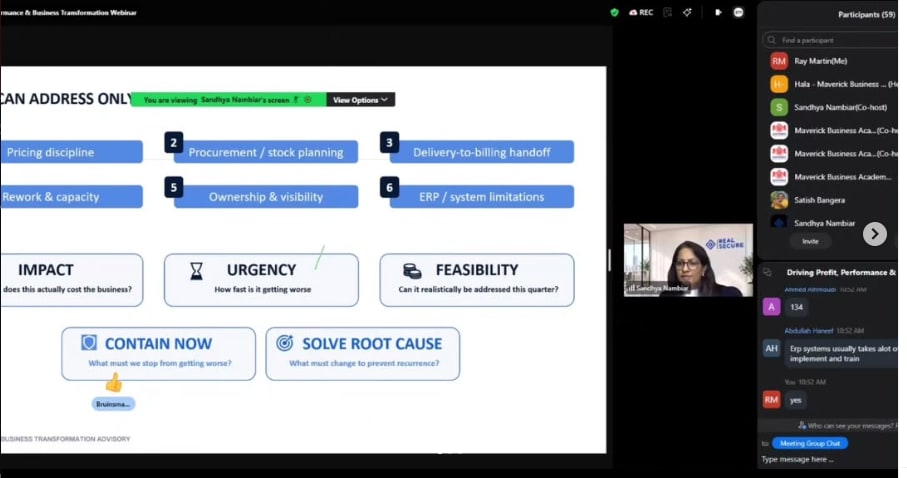Click the coins icon in the FEASIBILITY card
907x478 pixels.
[412, 270]
